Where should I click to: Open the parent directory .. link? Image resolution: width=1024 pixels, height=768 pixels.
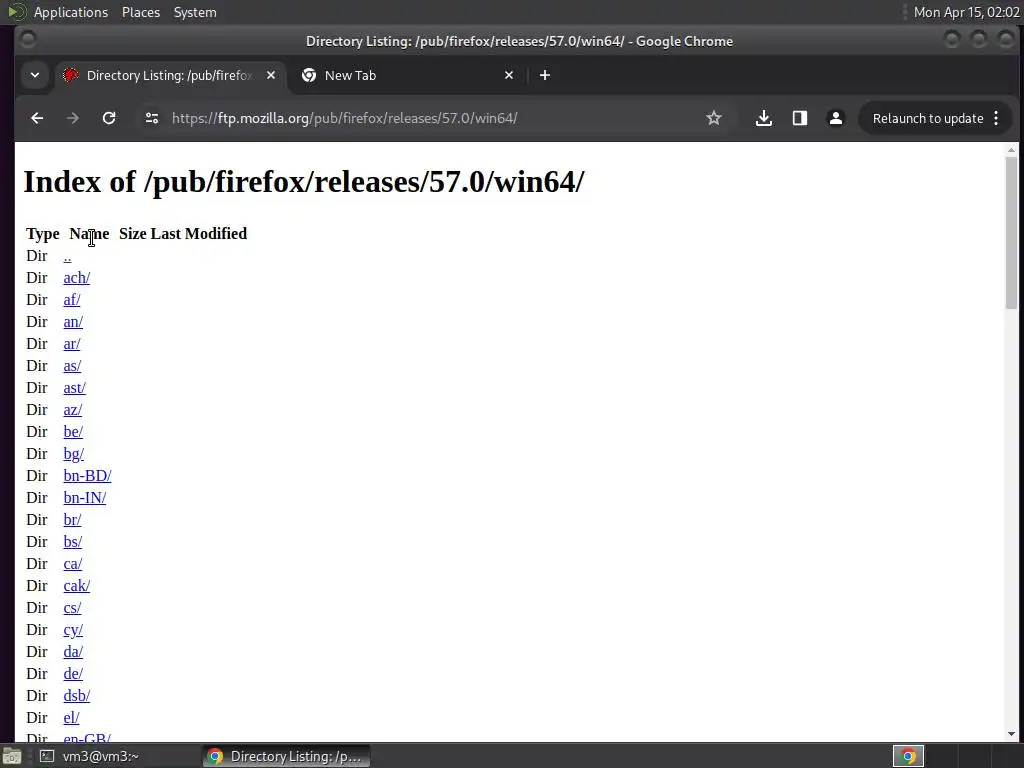(67, 256)
